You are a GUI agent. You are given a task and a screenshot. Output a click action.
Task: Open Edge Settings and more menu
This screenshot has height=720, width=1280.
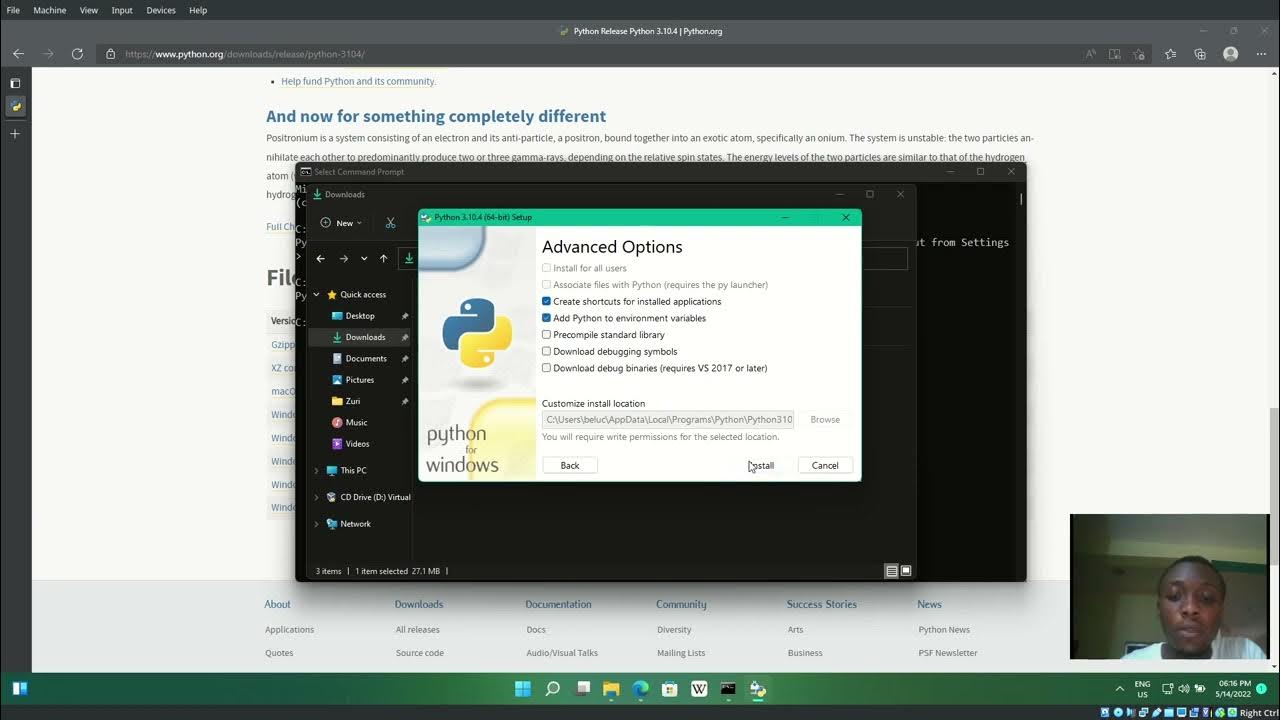[1261, 54]
